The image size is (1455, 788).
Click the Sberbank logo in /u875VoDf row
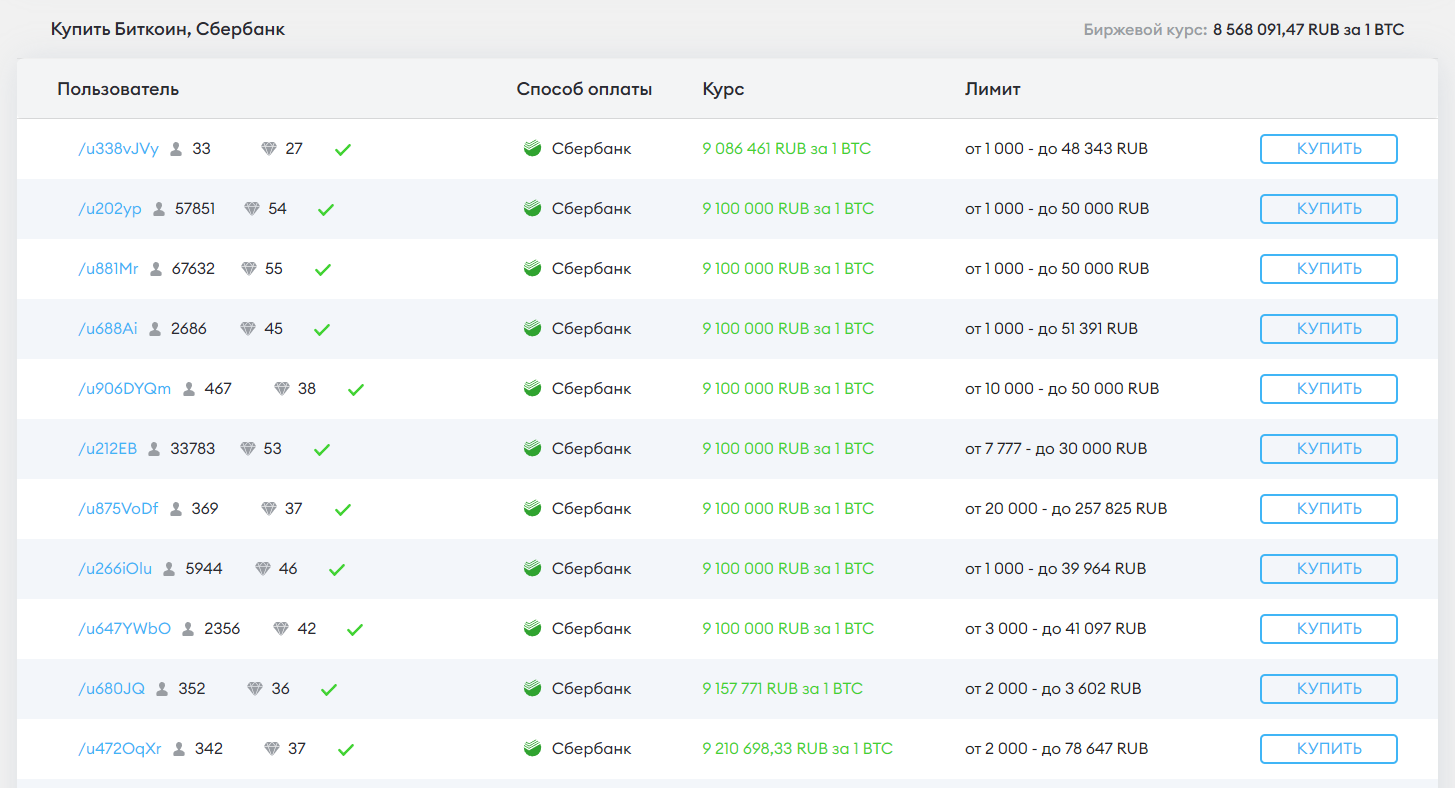[x=532, y=509]
